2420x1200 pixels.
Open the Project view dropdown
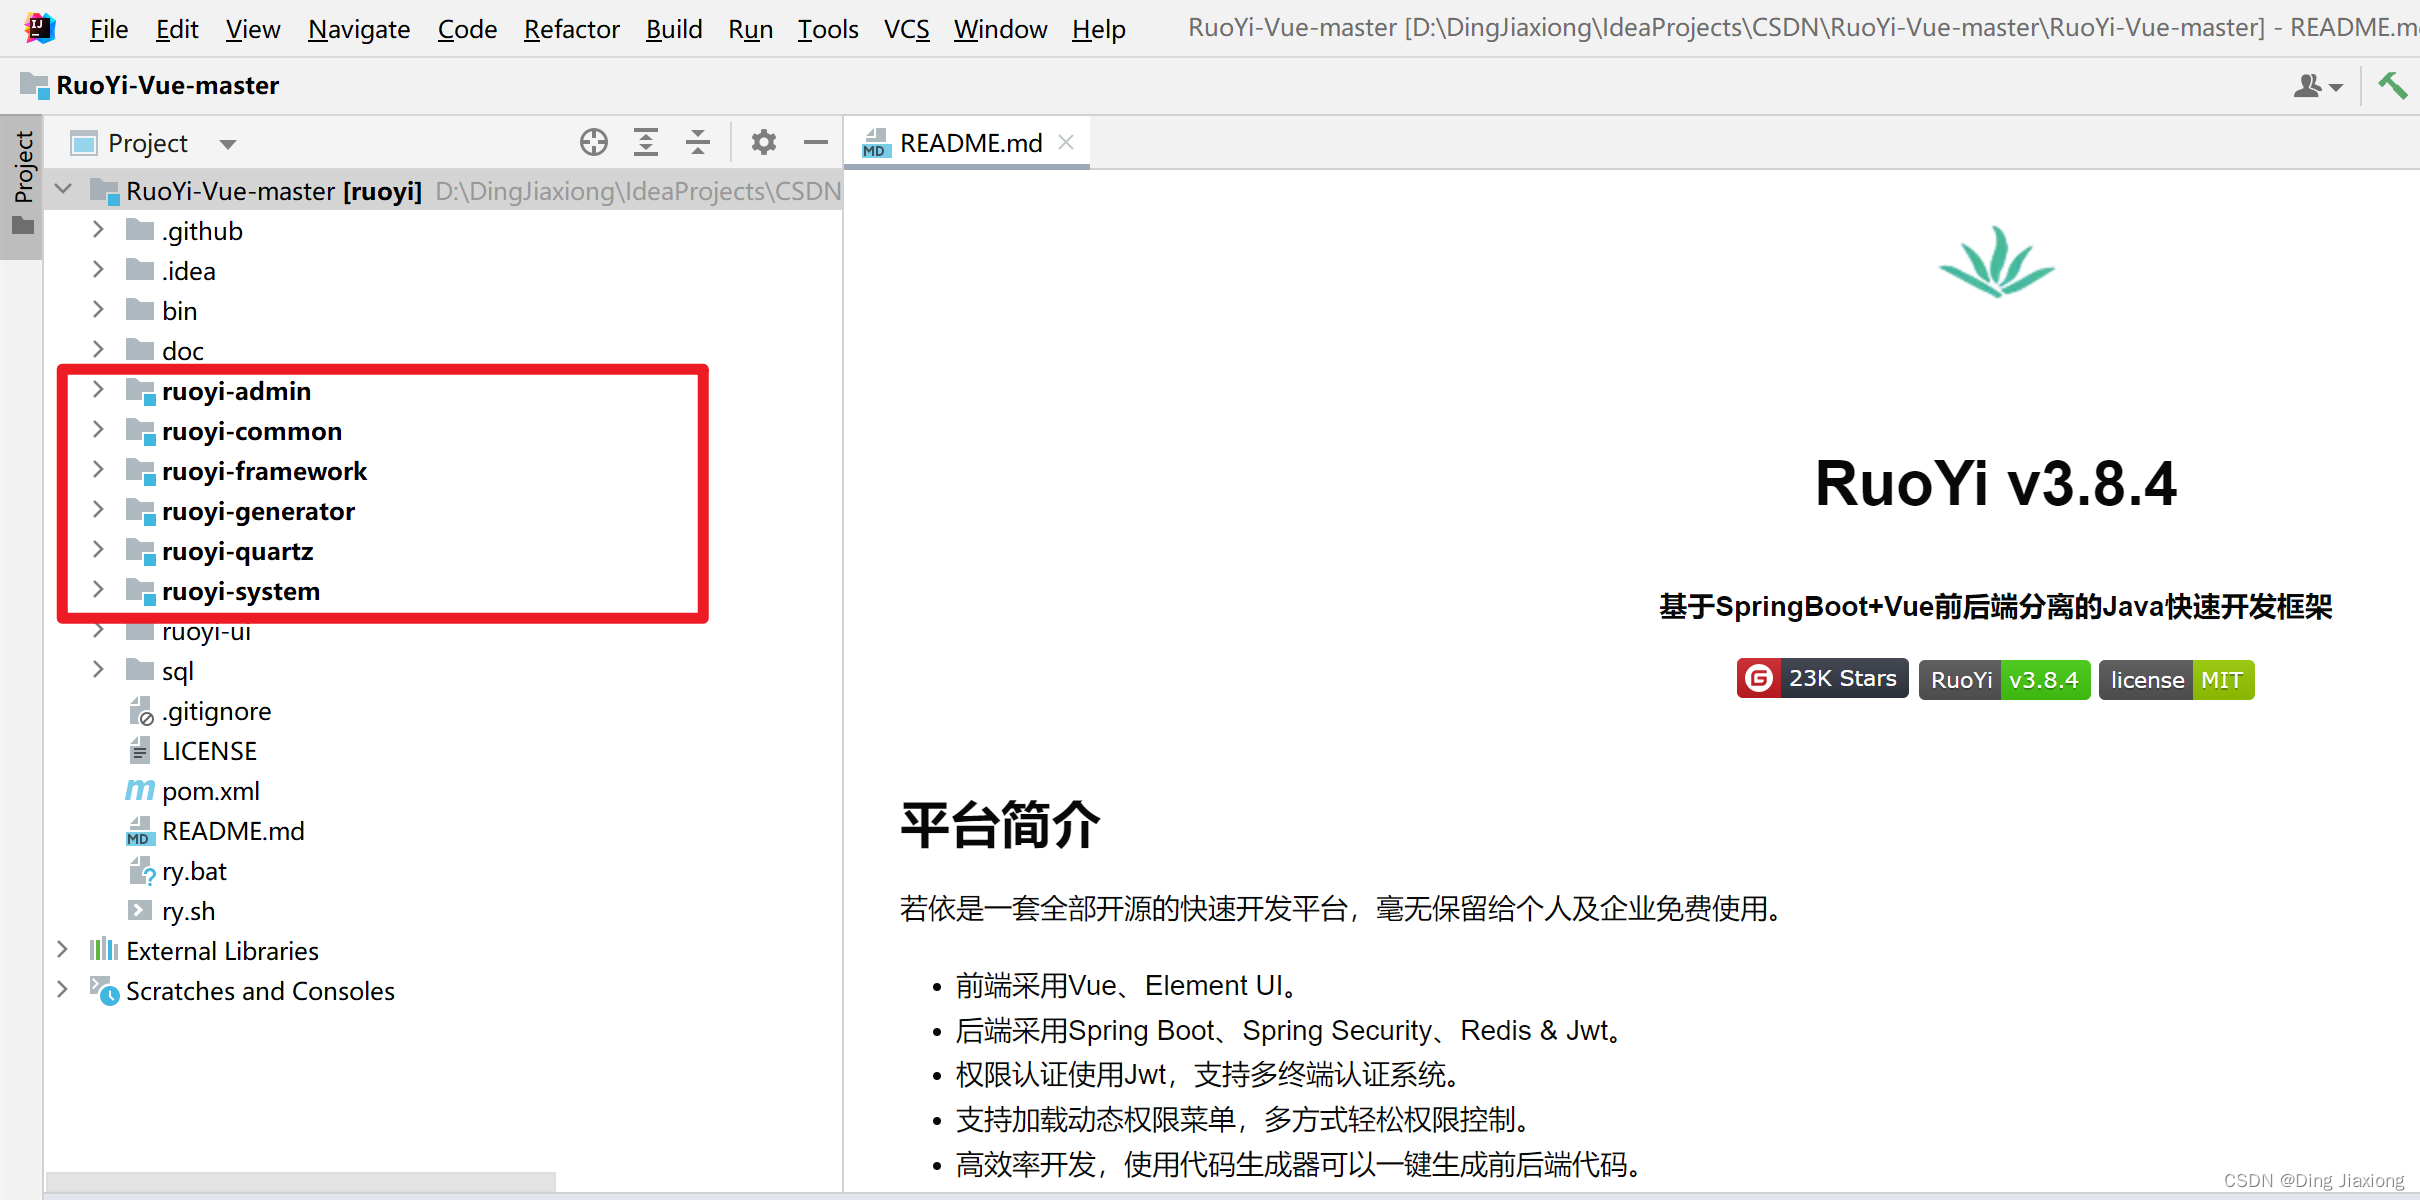[x=228, y=144]
